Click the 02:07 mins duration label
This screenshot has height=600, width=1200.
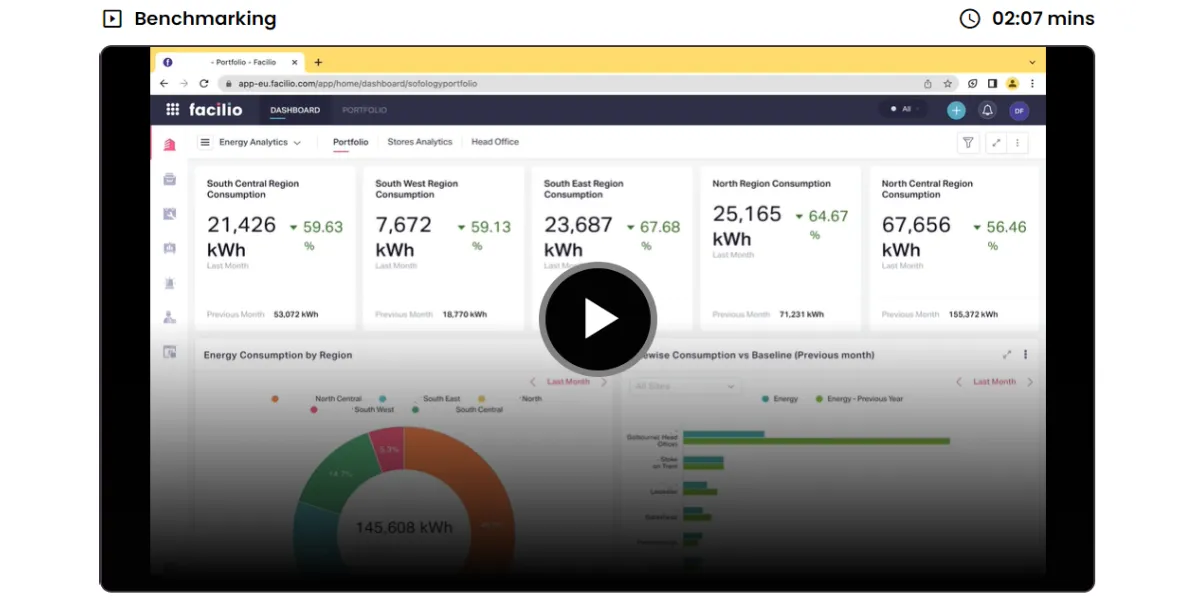point(1043,19)
